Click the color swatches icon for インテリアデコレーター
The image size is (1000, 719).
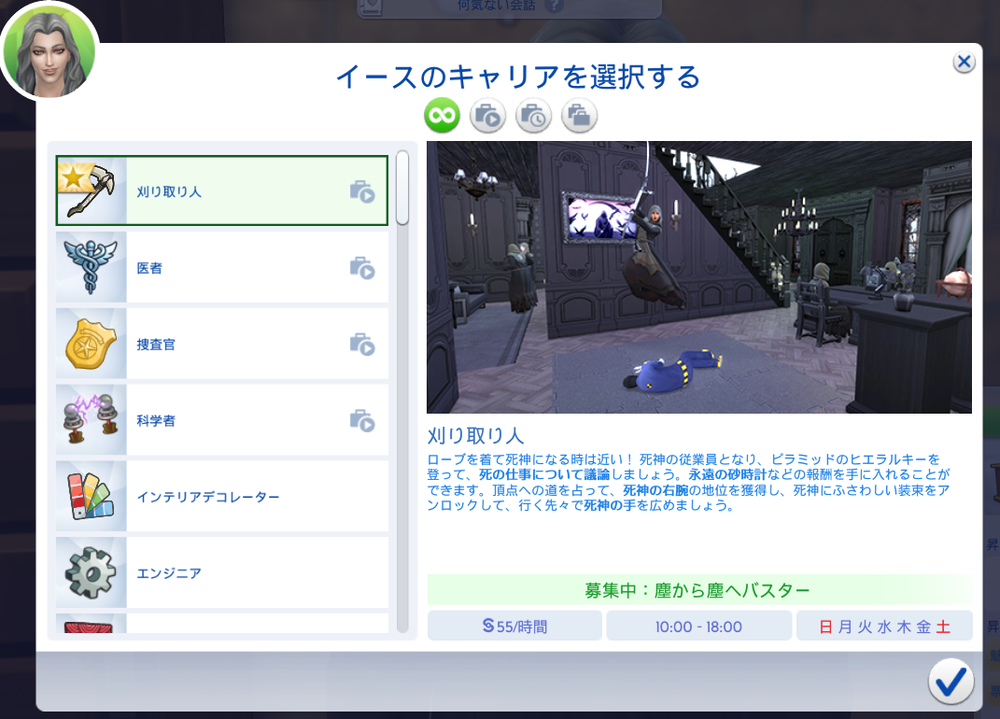[x=91, y=496]
